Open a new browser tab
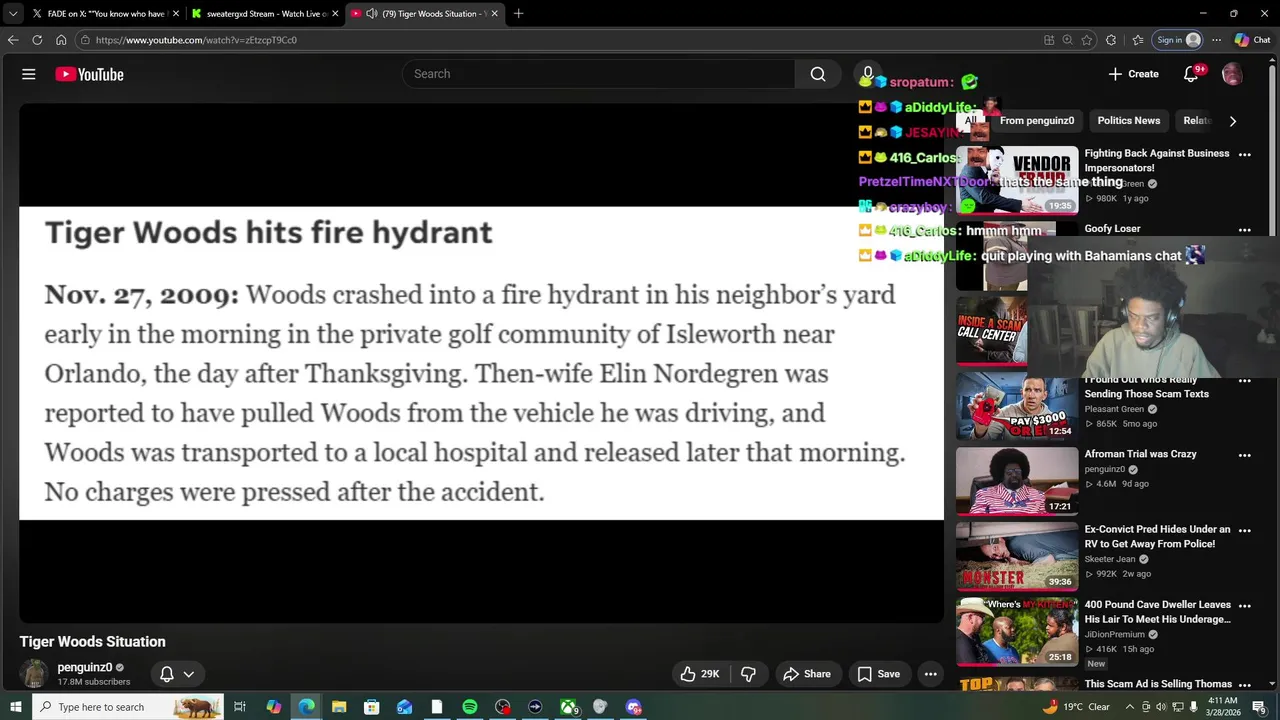The height and width of the screenshot is (720, 1280). coord(518,14)
